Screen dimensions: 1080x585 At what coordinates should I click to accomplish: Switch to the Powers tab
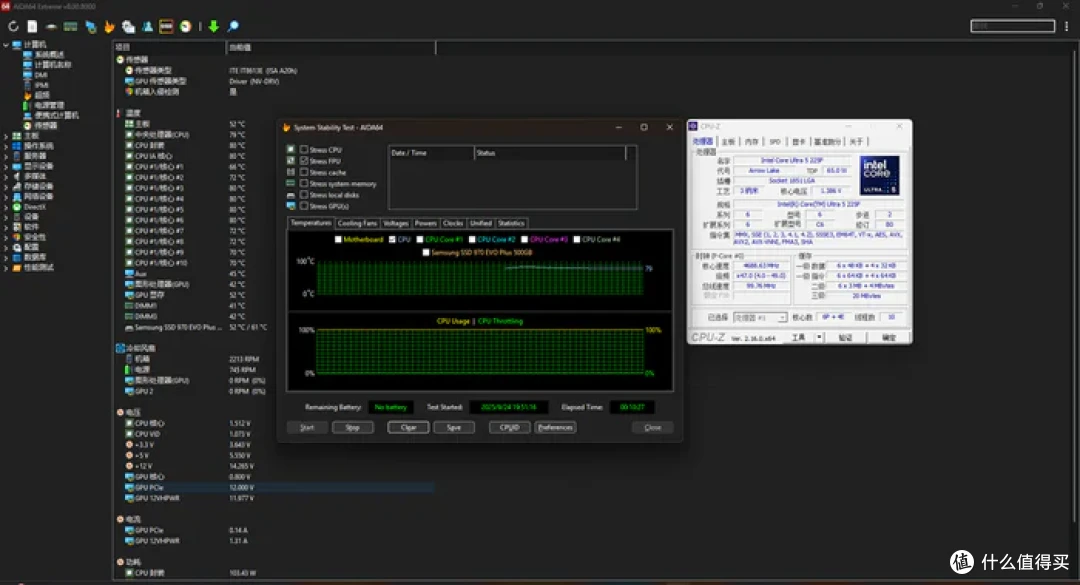tap(426, 223)
